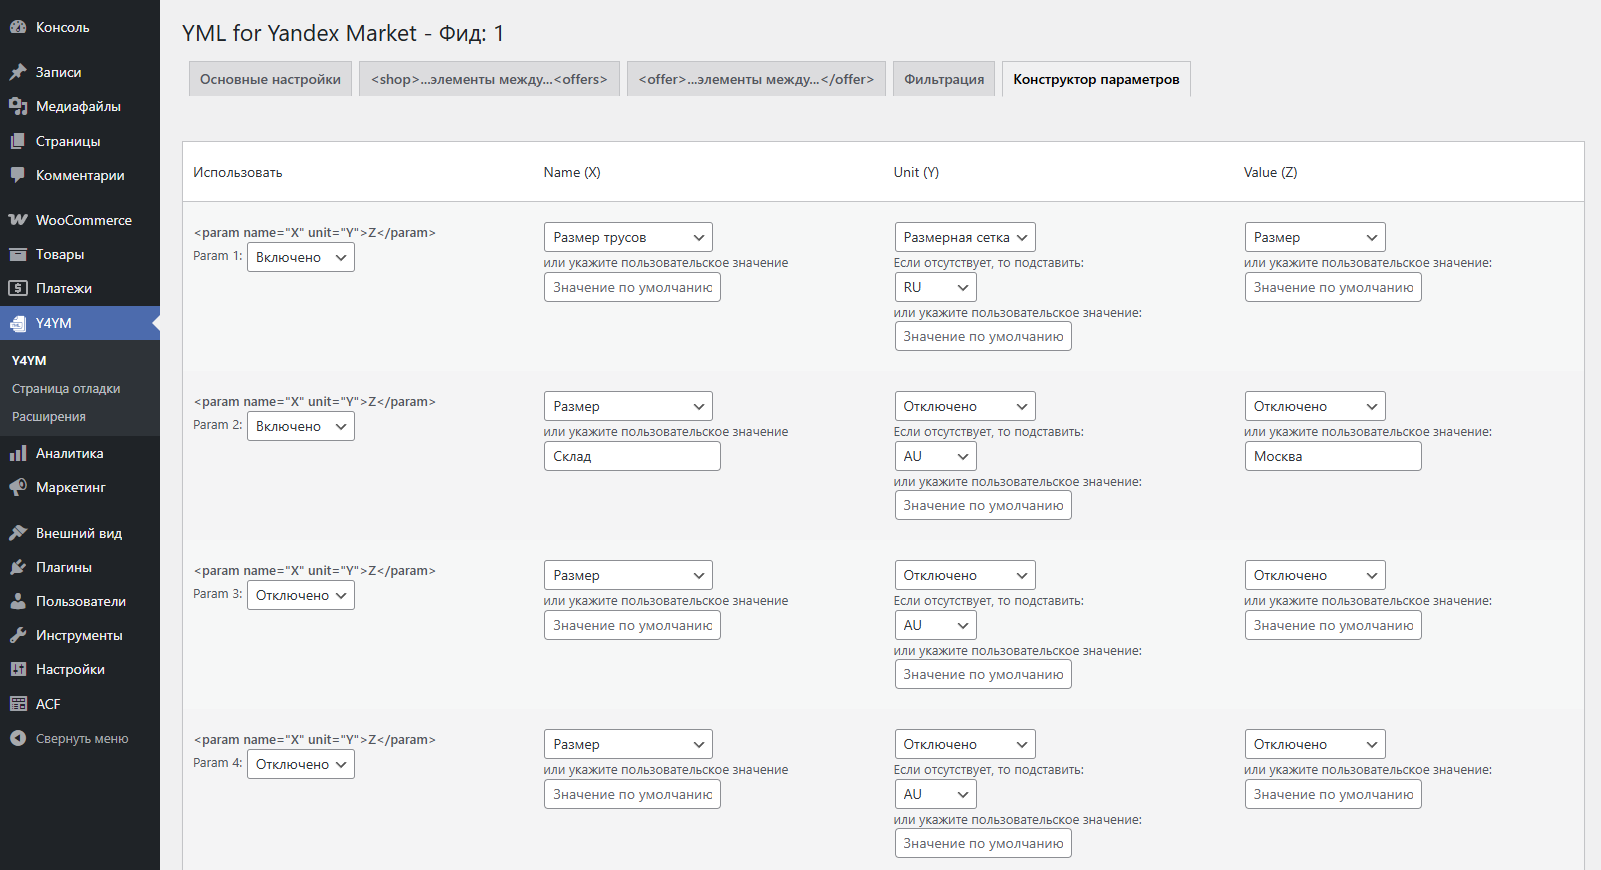Click the Записи pin icon
The width and height of the screenshot is (1601, 870).
[x=18, y=72]
